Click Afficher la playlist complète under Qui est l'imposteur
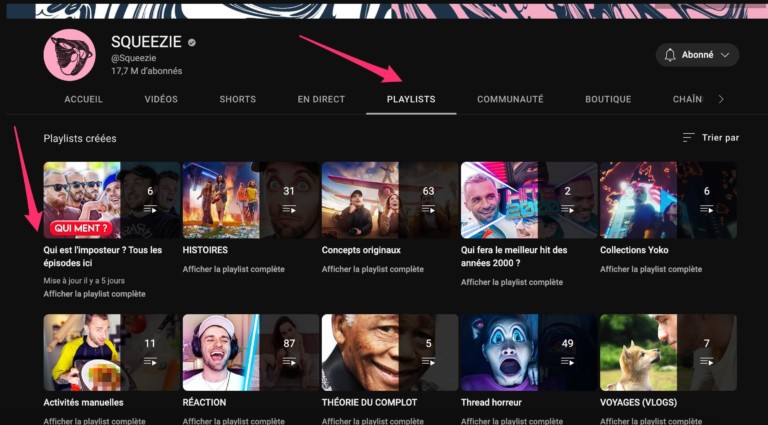The image size is (768, 425). coord(95,294)
